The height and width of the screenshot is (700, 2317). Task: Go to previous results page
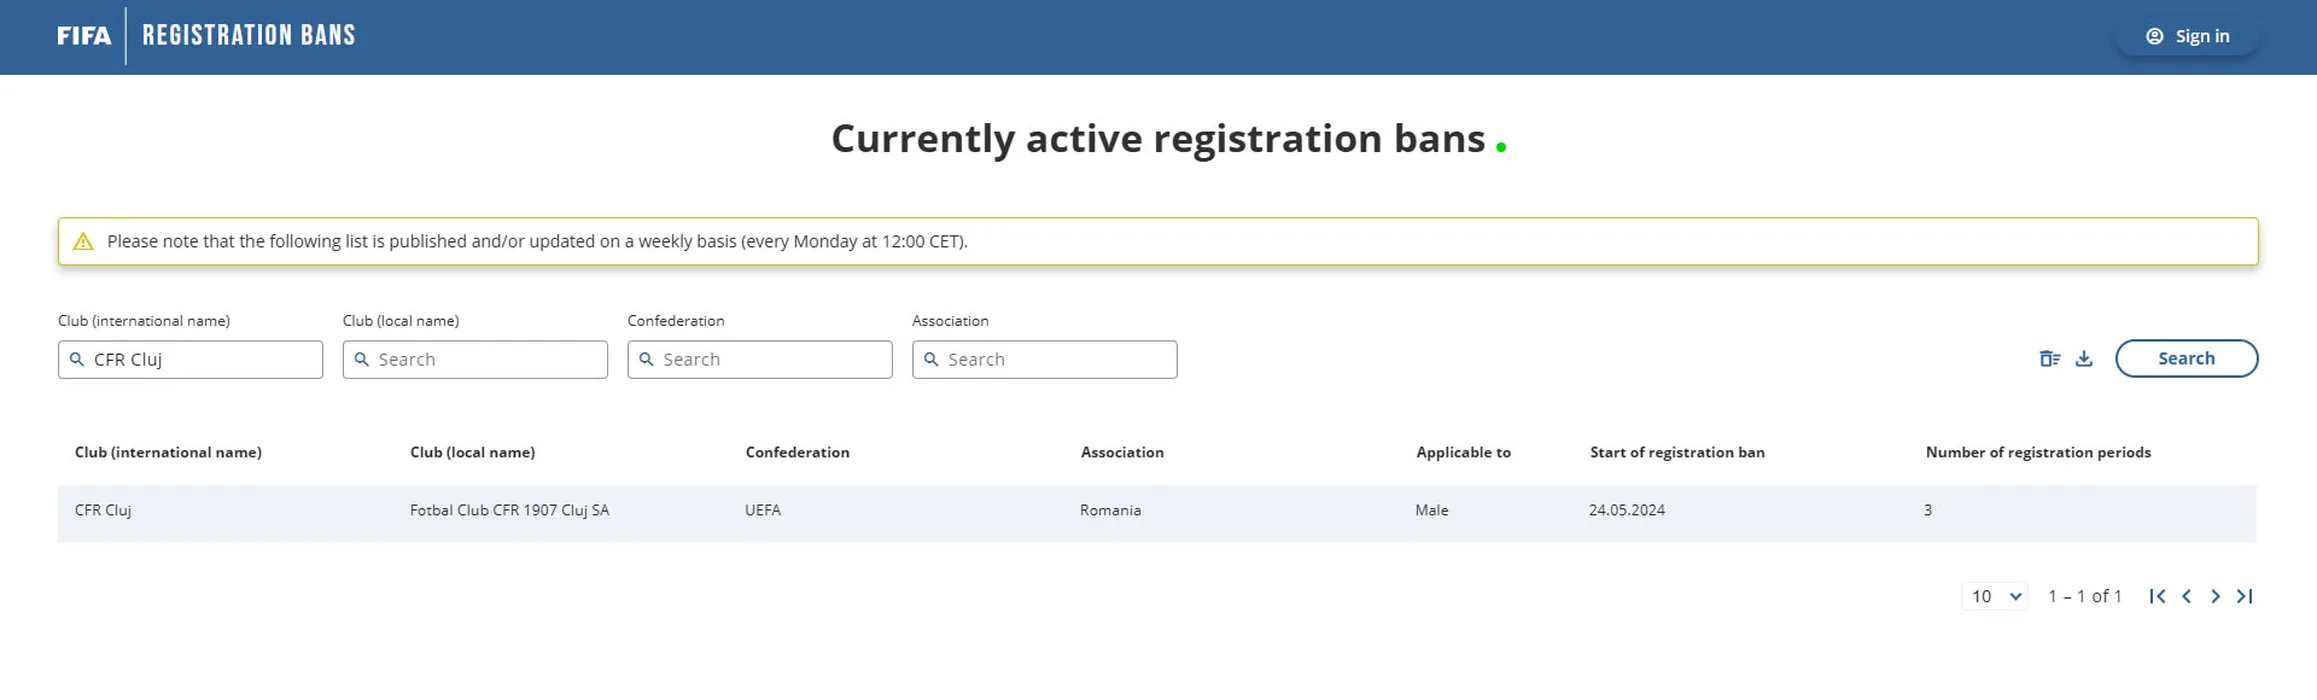[x=2187, y=597]
